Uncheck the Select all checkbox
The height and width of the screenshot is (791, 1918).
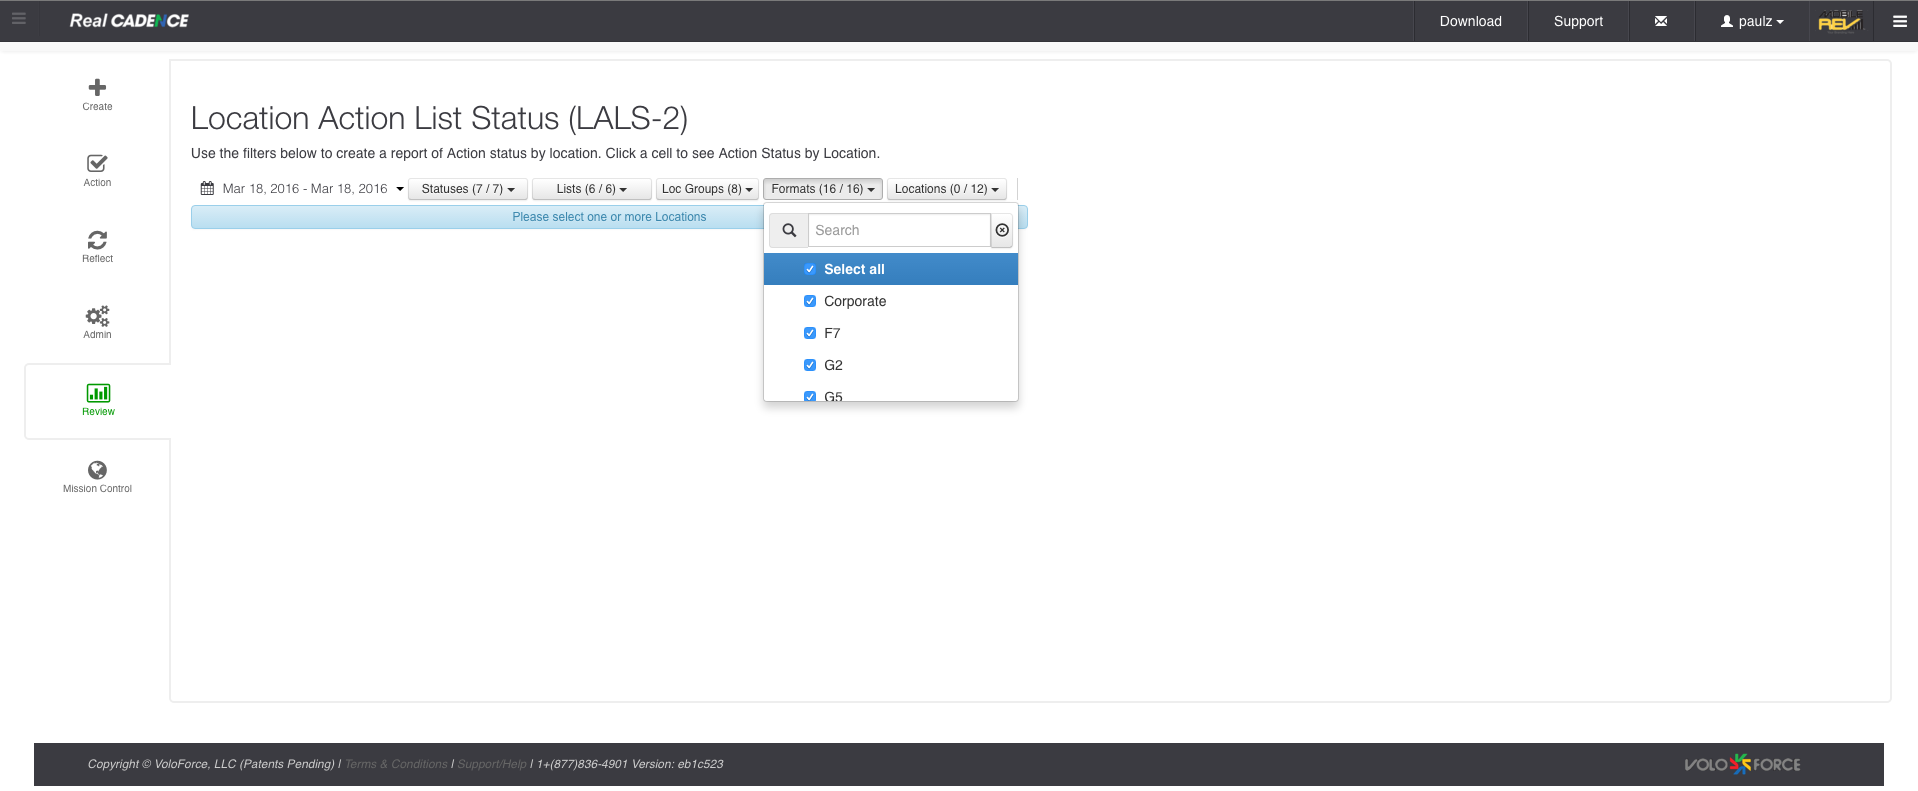coord(810,269)
